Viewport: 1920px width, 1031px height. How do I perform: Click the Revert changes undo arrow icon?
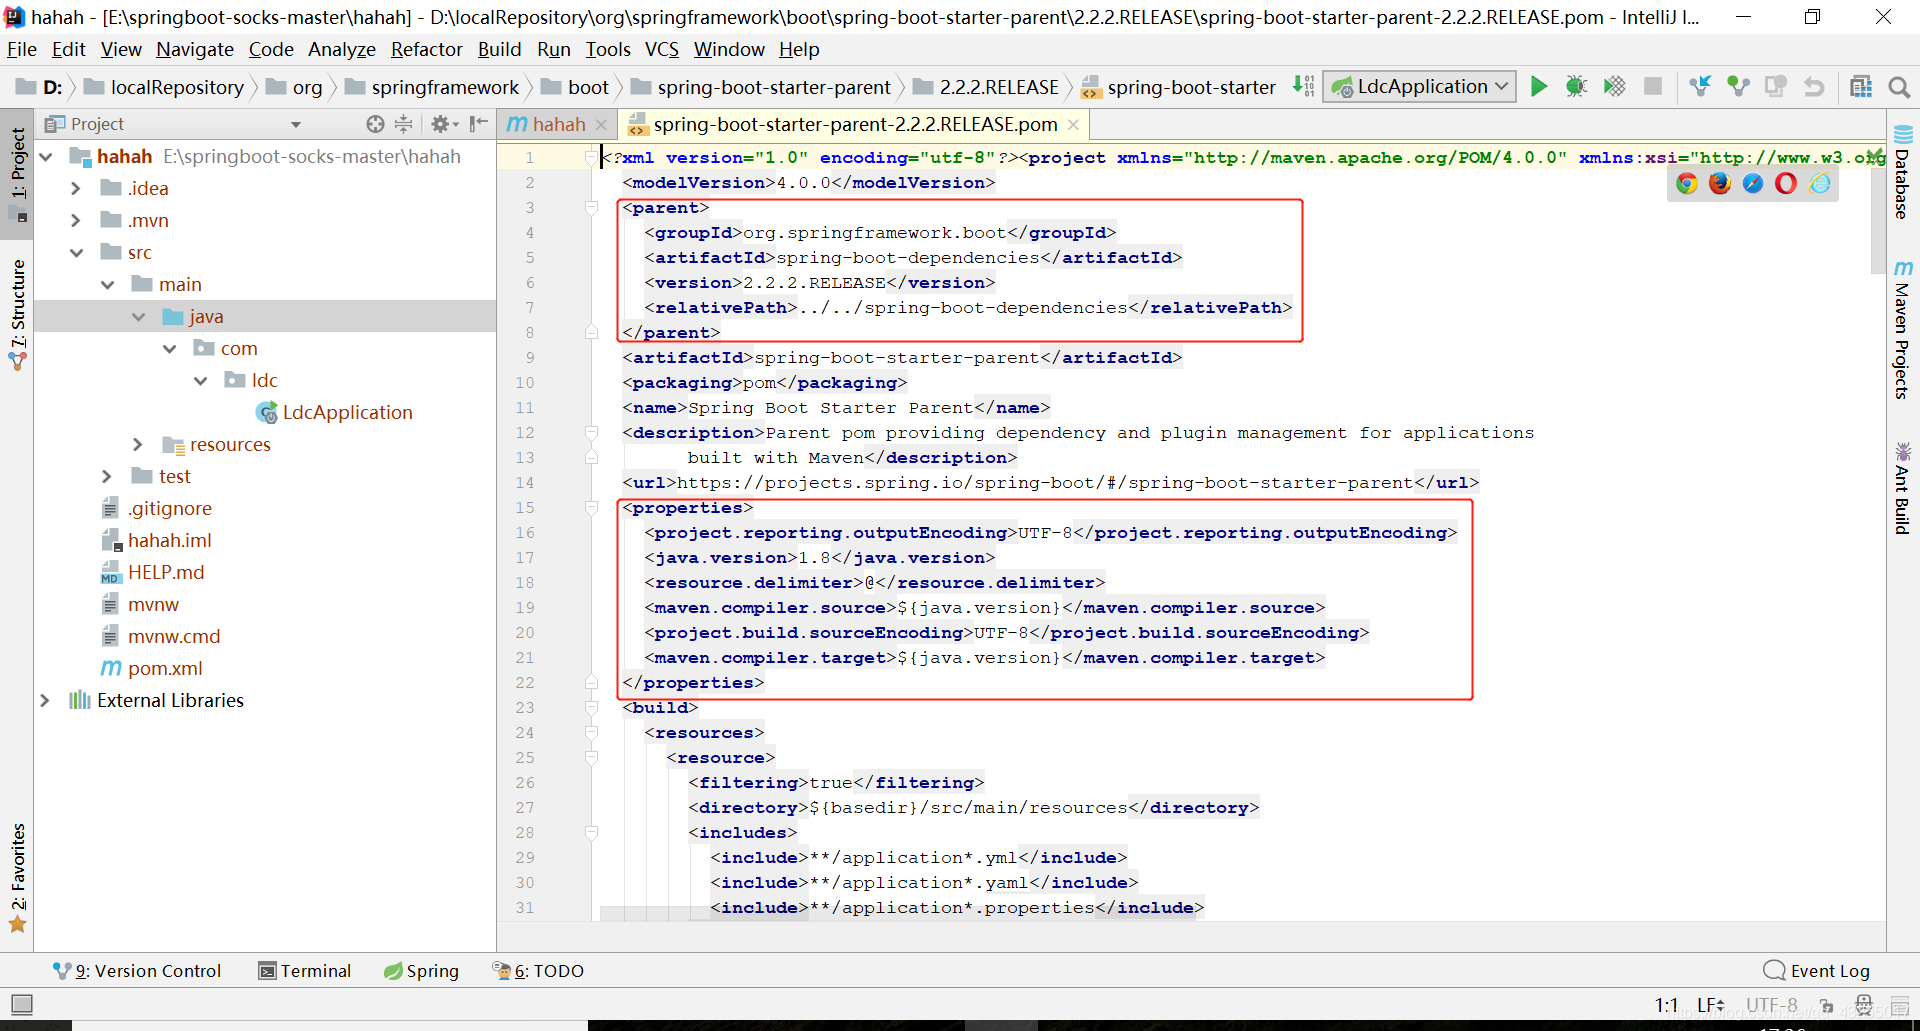pos(1814,87)
